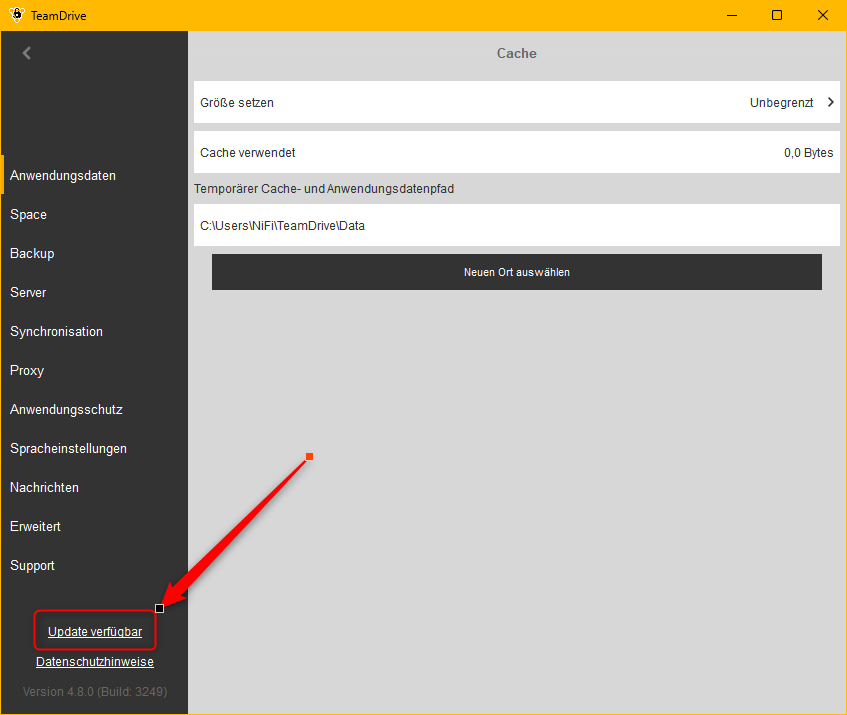The width and height of the screenshot is (847, 715).
Task: Open Server settings
Action: (x=28, y=292)
